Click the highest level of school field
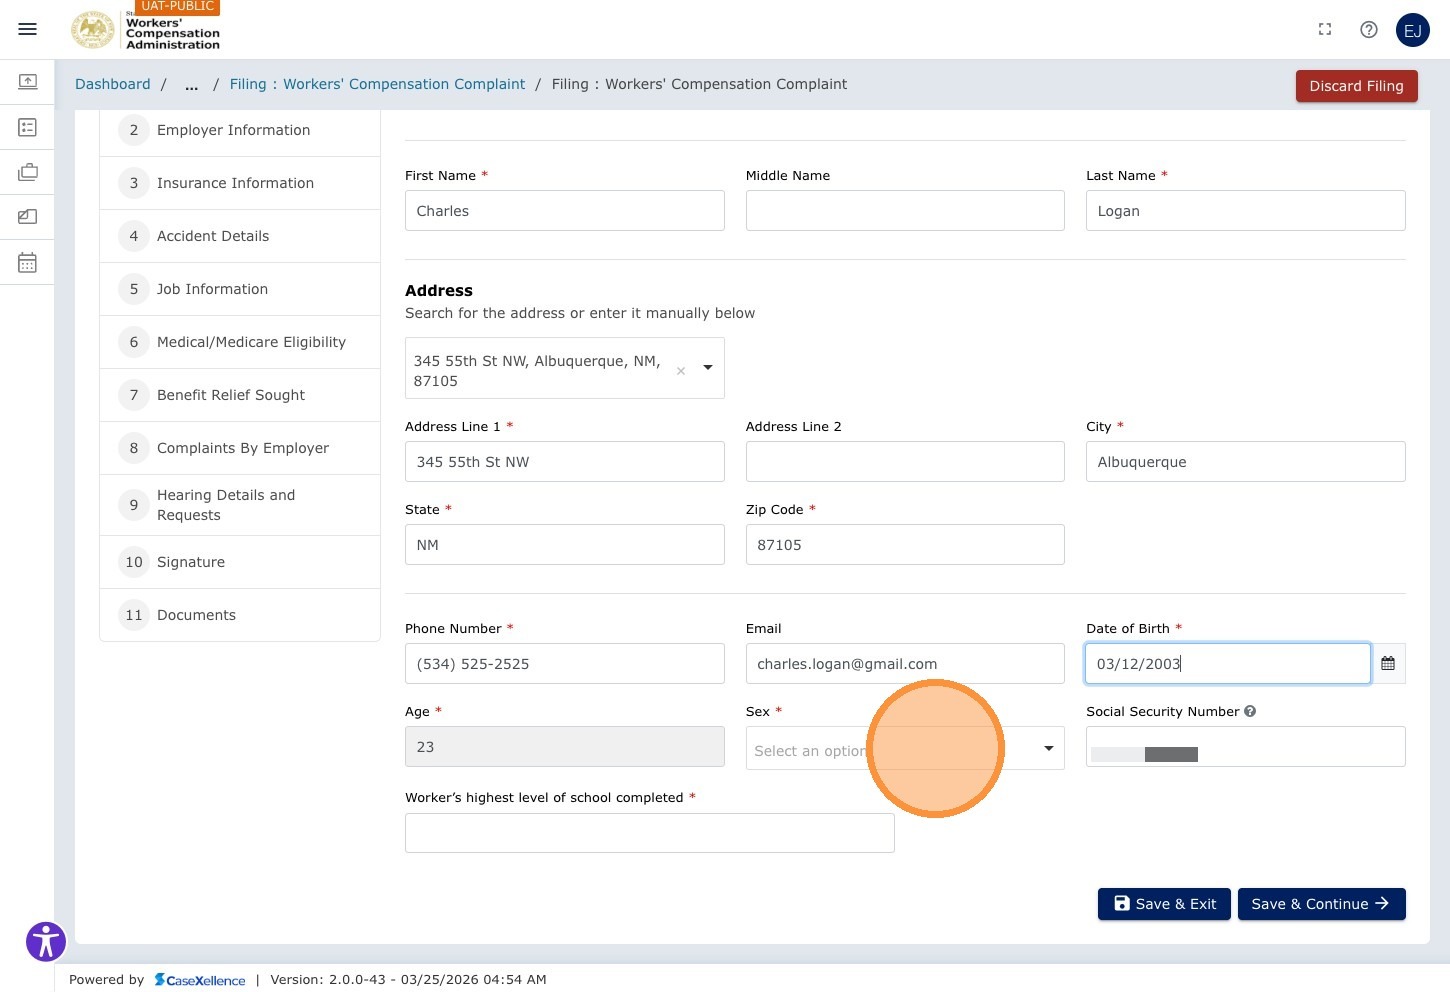Viewport: 1450px width, 992px height. 649,833
